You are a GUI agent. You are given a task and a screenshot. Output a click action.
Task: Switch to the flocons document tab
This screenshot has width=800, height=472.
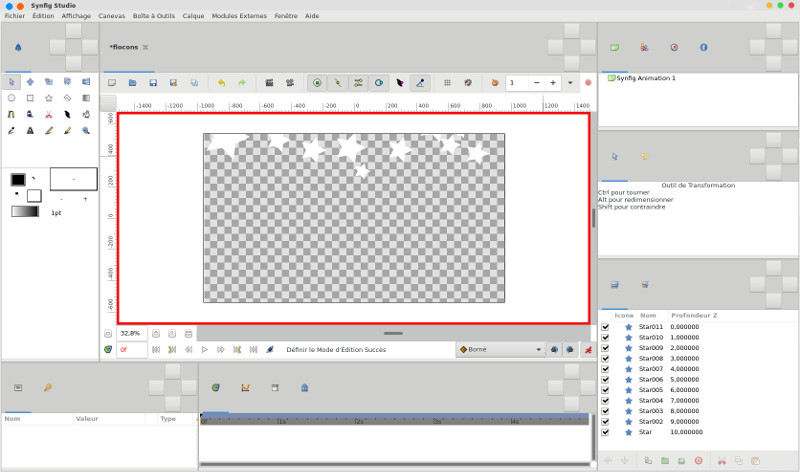click(x=124, y=47)
